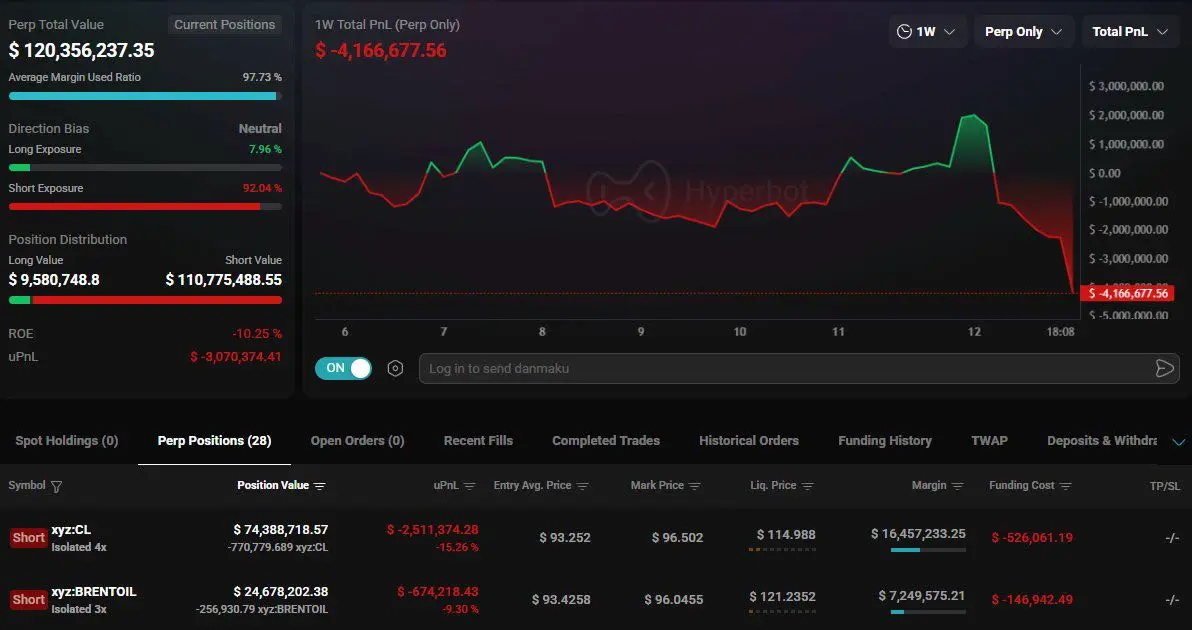The width and height of the screenshot is (1192, 630).
Task: Open the 1W time range dropdown
Action: (x=927, y=32)
